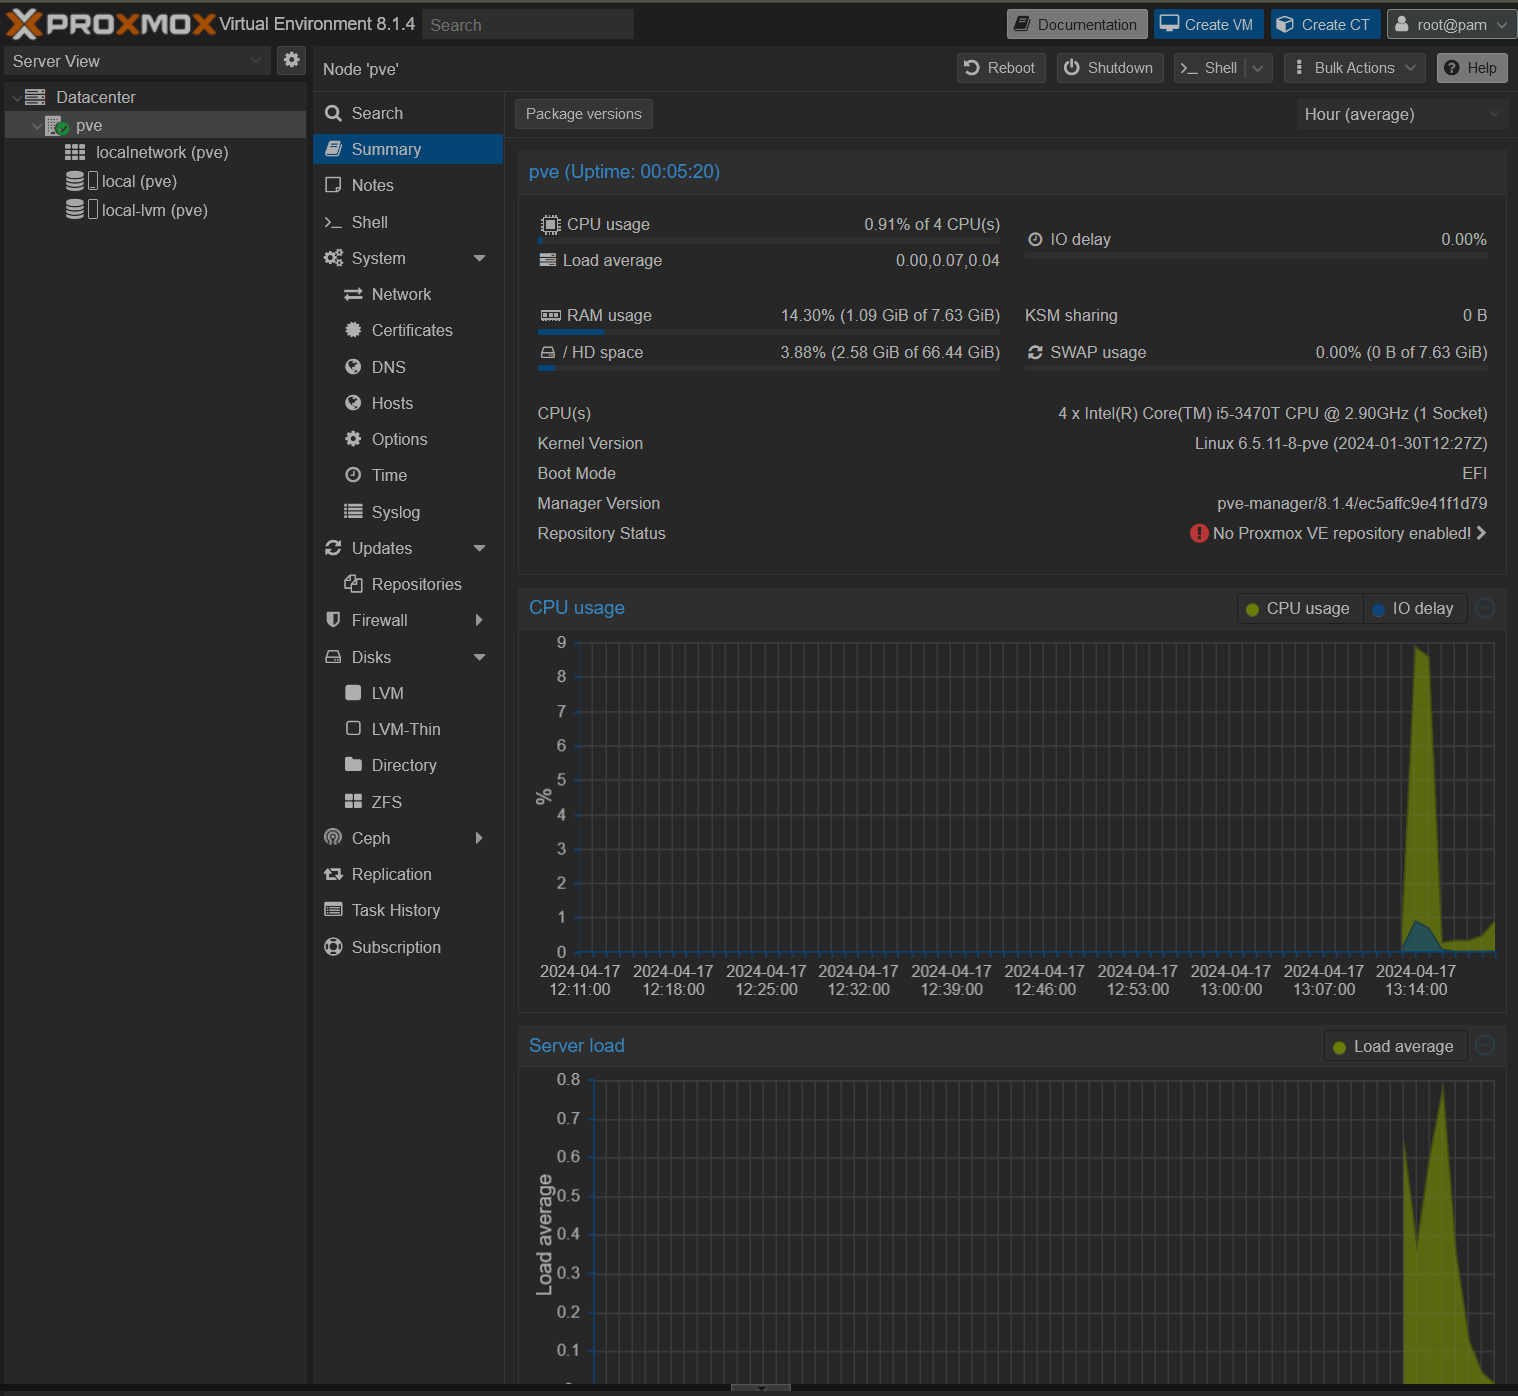Screen dimensions: 1518x1396
Task: Click the CPU usage progress bar
Action: (x=768, y=241)
